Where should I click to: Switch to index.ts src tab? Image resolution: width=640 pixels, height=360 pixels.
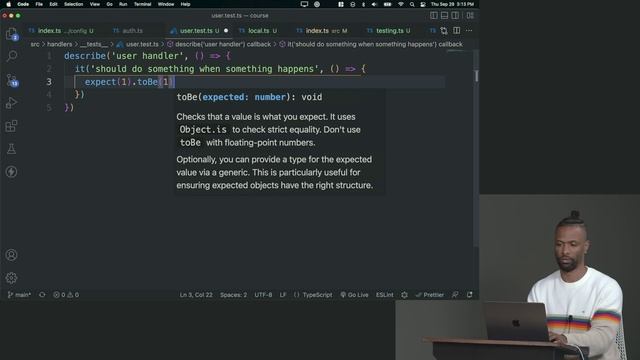(x=322, y=31)
